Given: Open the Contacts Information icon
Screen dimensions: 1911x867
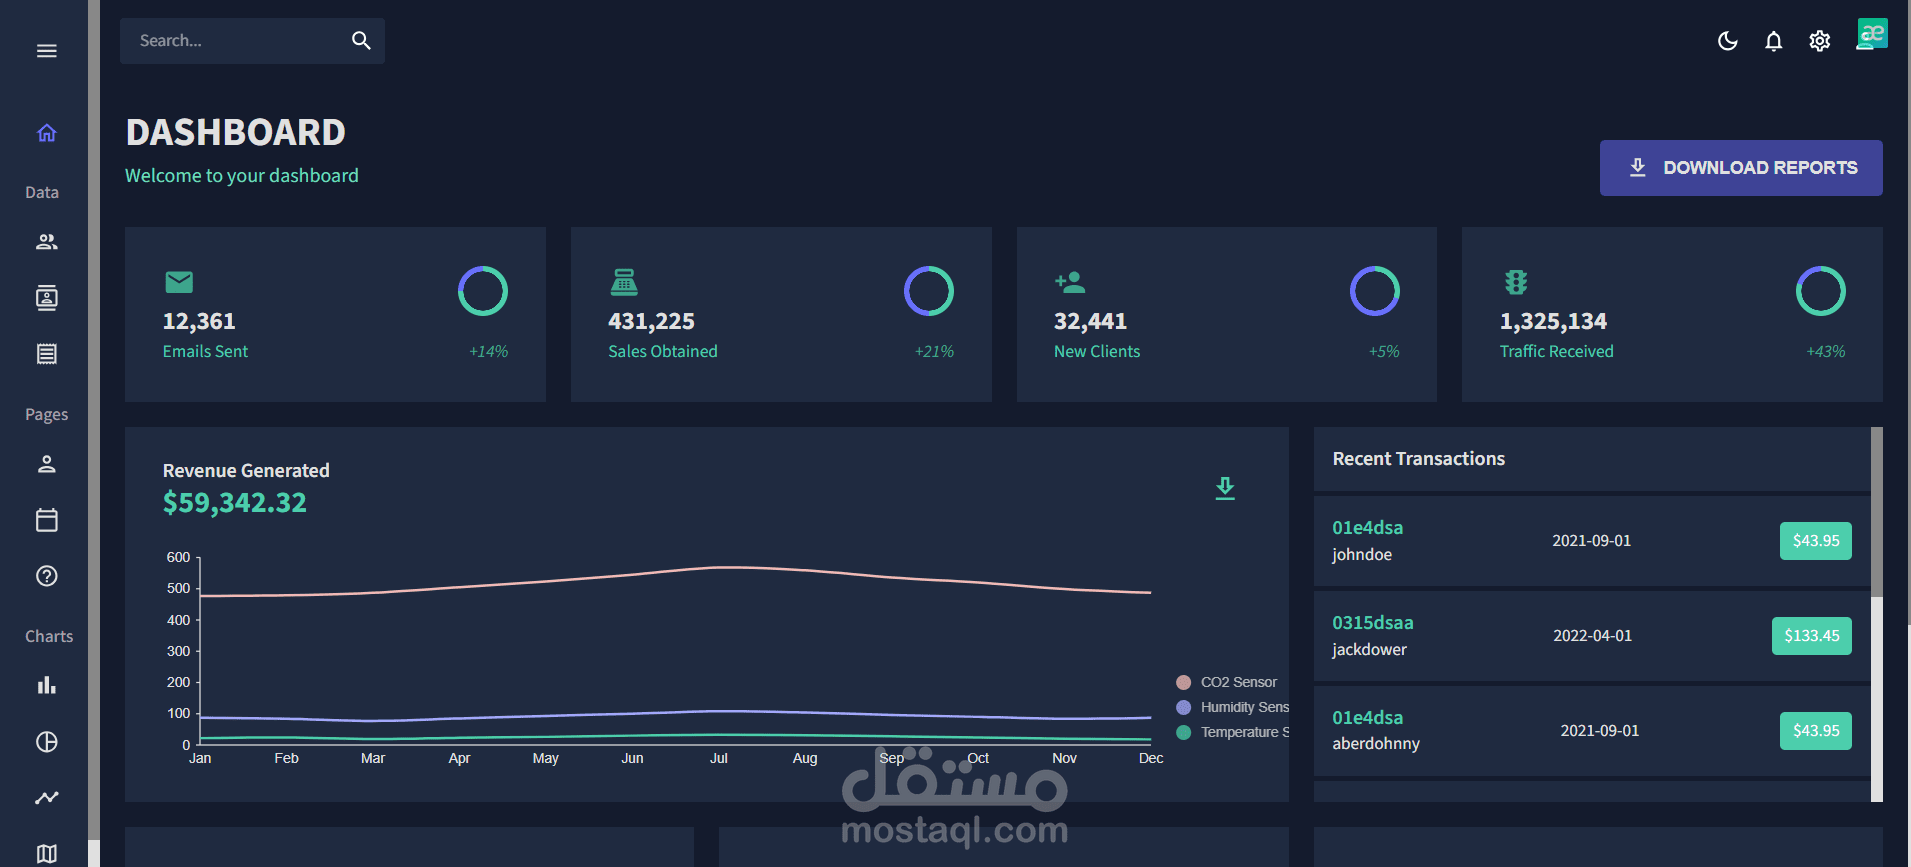Looking at the screenshot, I should [x=47, y=298].
